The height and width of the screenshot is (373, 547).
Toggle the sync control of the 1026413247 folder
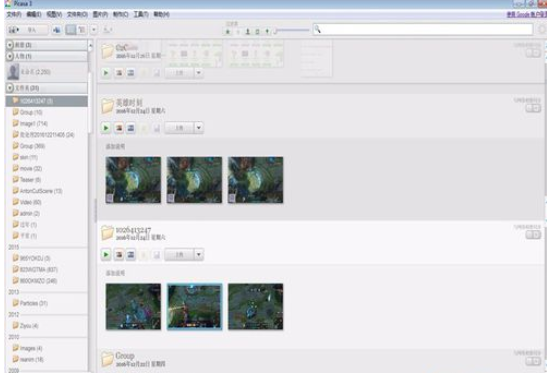[x=533, y=235]
